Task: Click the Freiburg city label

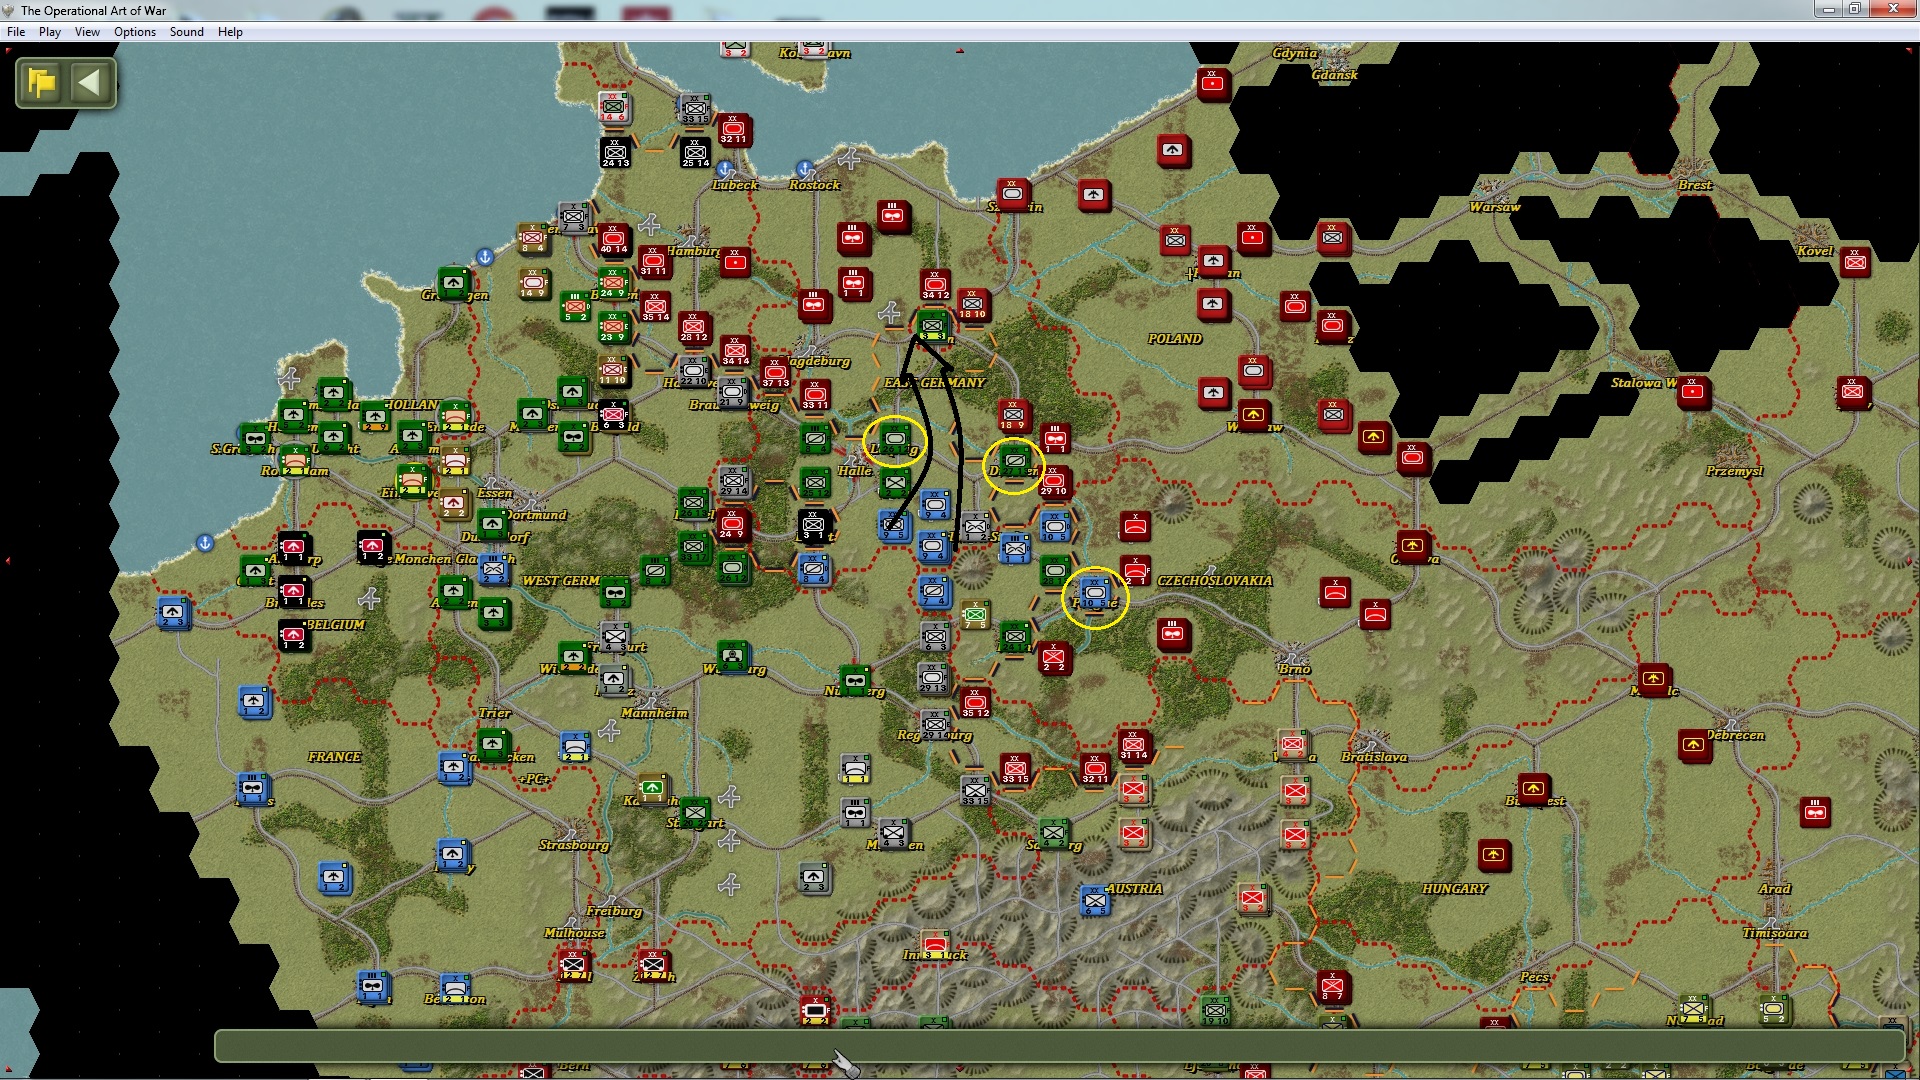Action: 614,911
